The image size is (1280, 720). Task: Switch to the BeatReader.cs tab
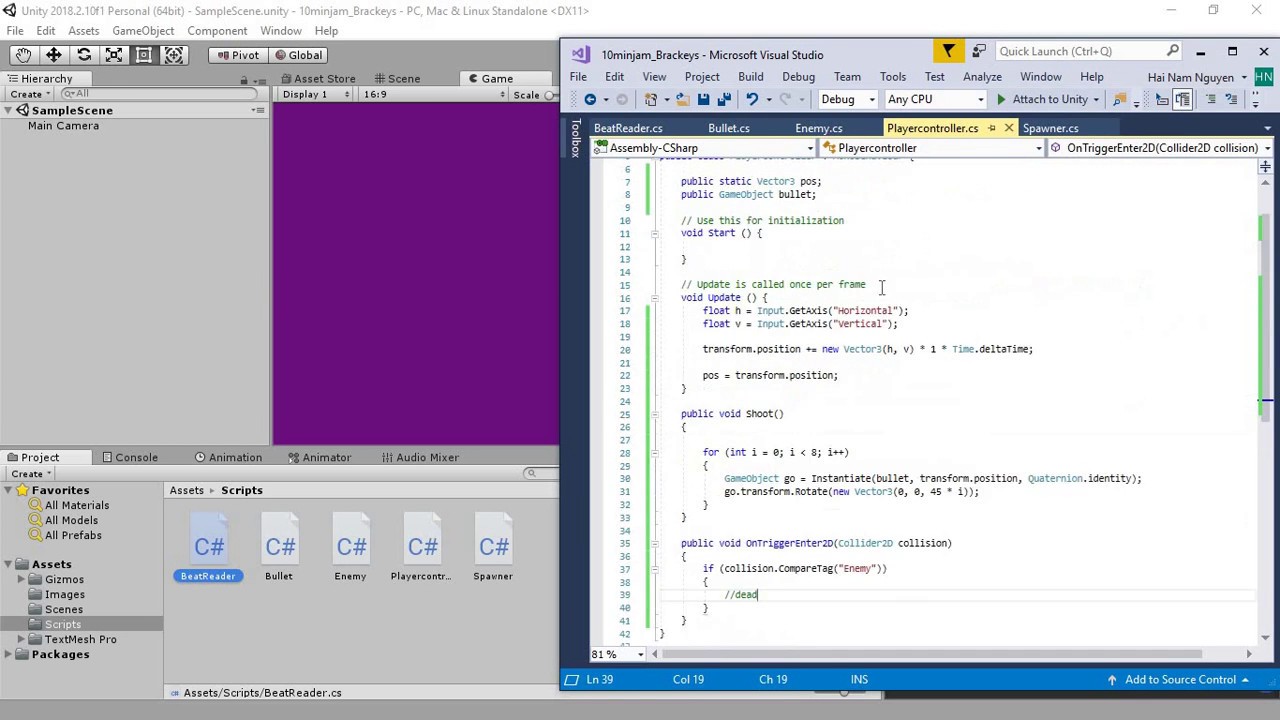tap(628, 128)
